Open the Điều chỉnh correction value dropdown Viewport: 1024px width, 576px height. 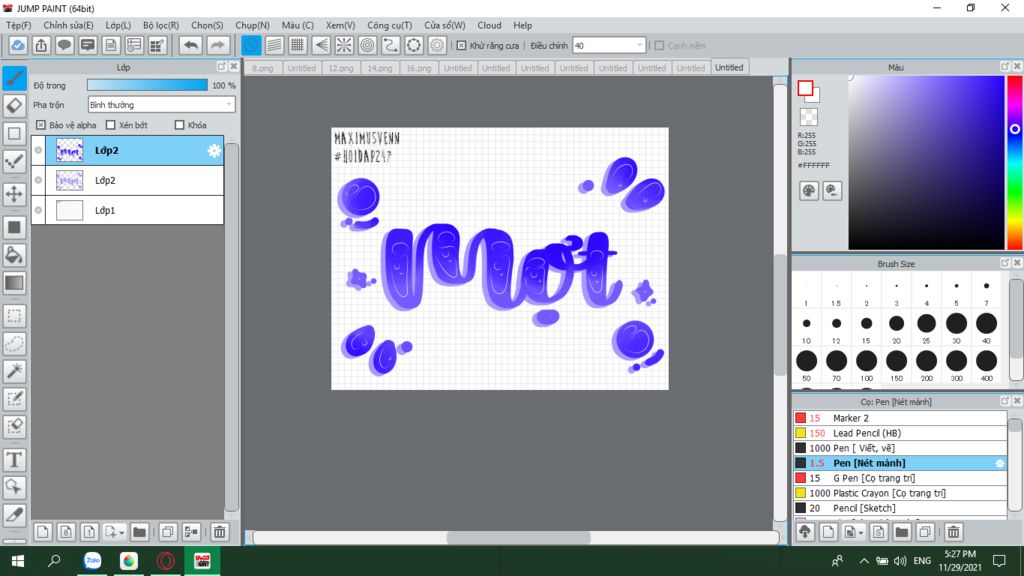[x=609, y=46]
